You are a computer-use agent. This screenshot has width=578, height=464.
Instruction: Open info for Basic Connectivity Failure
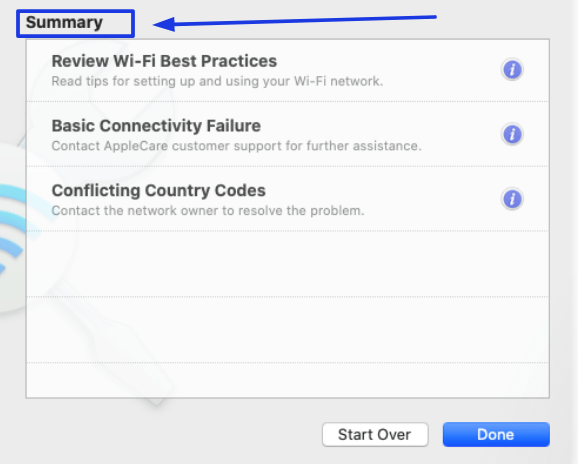(512, 134)
